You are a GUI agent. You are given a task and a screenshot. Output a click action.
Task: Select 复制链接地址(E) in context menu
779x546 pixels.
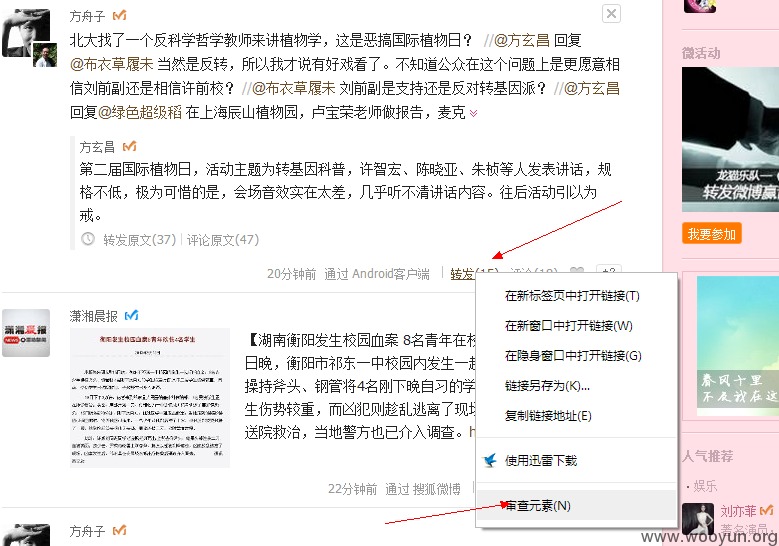[548, 415]
